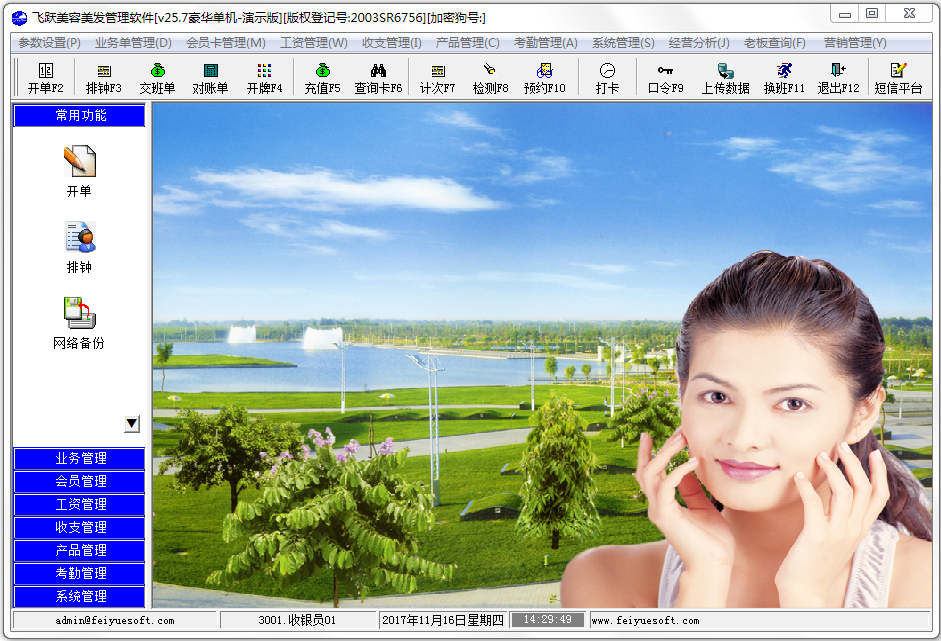The height and width of the screenshot is (641, 941).
Task: Maximize the 飞跃美容美发管理软件 window
Action: click(x=872, y=13)
